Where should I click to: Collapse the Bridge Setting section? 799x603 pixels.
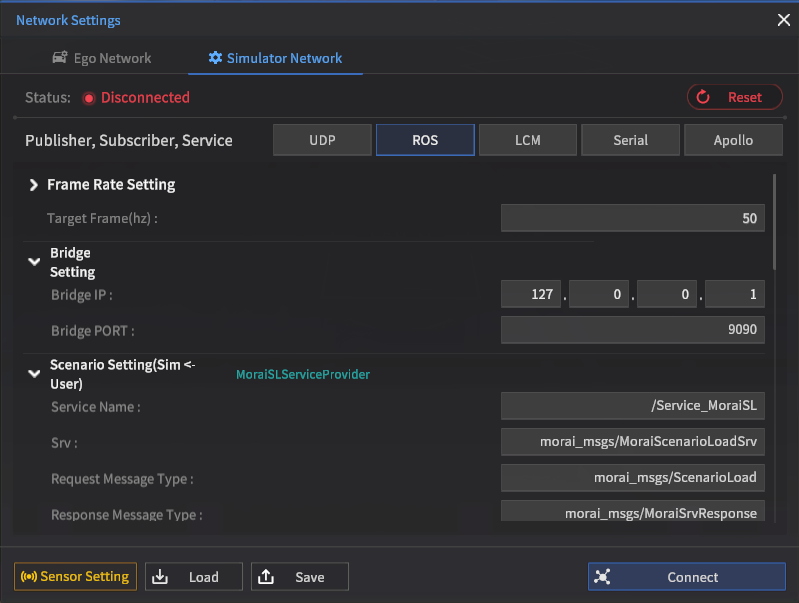click(x=34, y=262)
